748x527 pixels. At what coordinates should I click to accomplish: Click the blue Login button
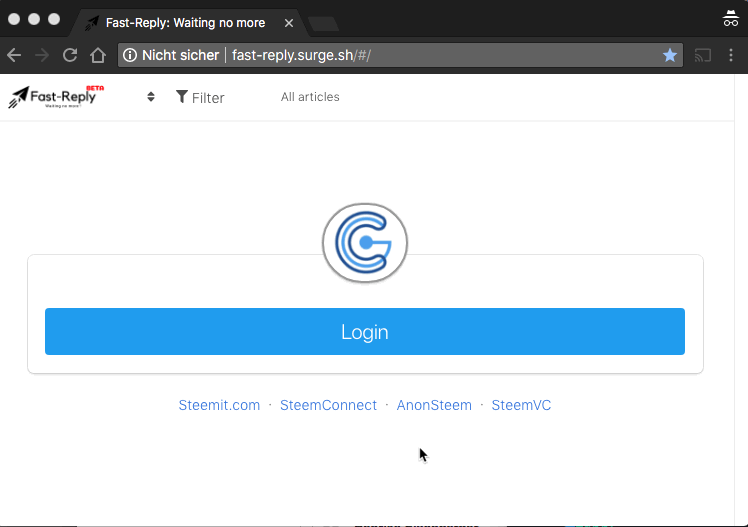(365, 331)
